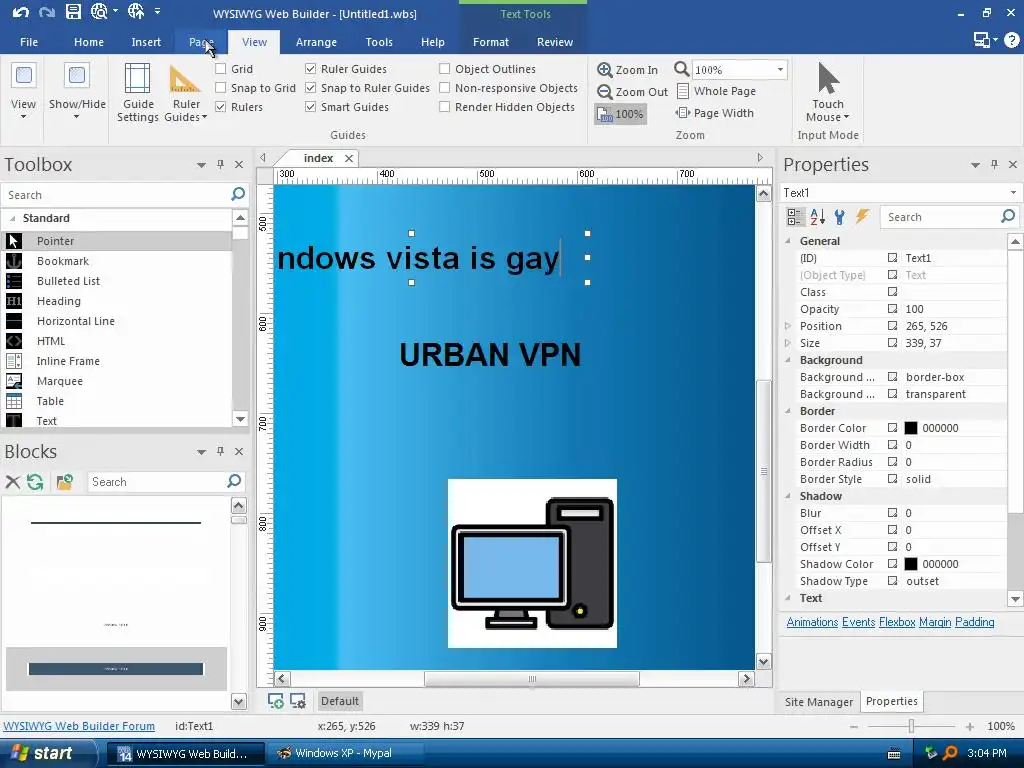Open the Flexbox link
Viewport: 1024px width, 768px height.
[x=897, y=622]
